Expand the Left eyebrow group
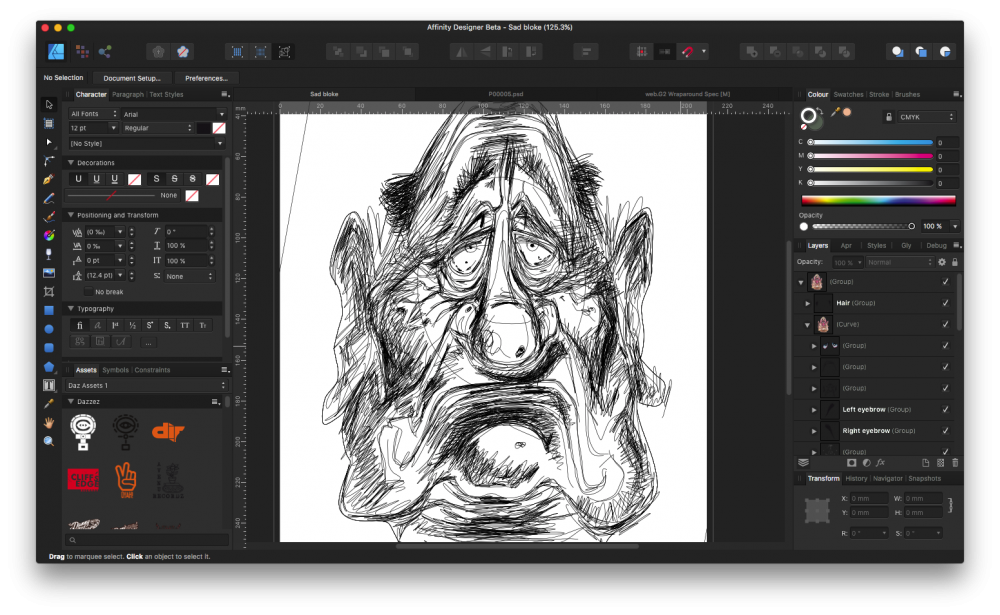Image resolution: width=1000 pixels, height=615 pixels. tap(813, 409)
